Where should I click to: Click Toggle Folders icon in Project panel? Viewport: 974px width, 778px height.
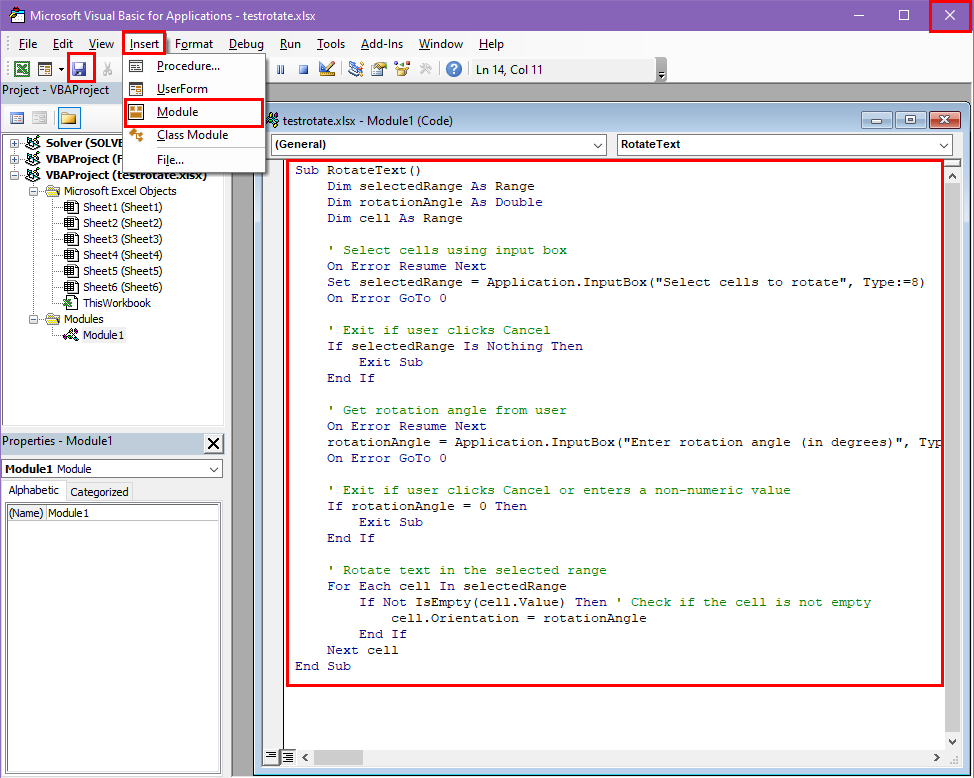point(68,118)
